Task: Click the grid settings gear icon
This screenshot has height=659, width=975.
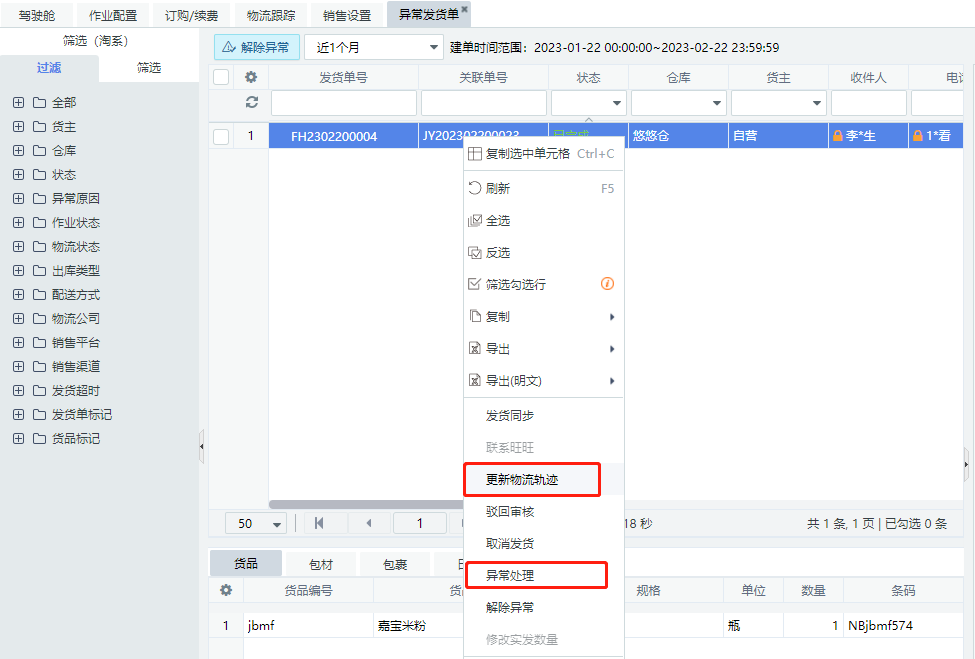Action: pos(252,77)
